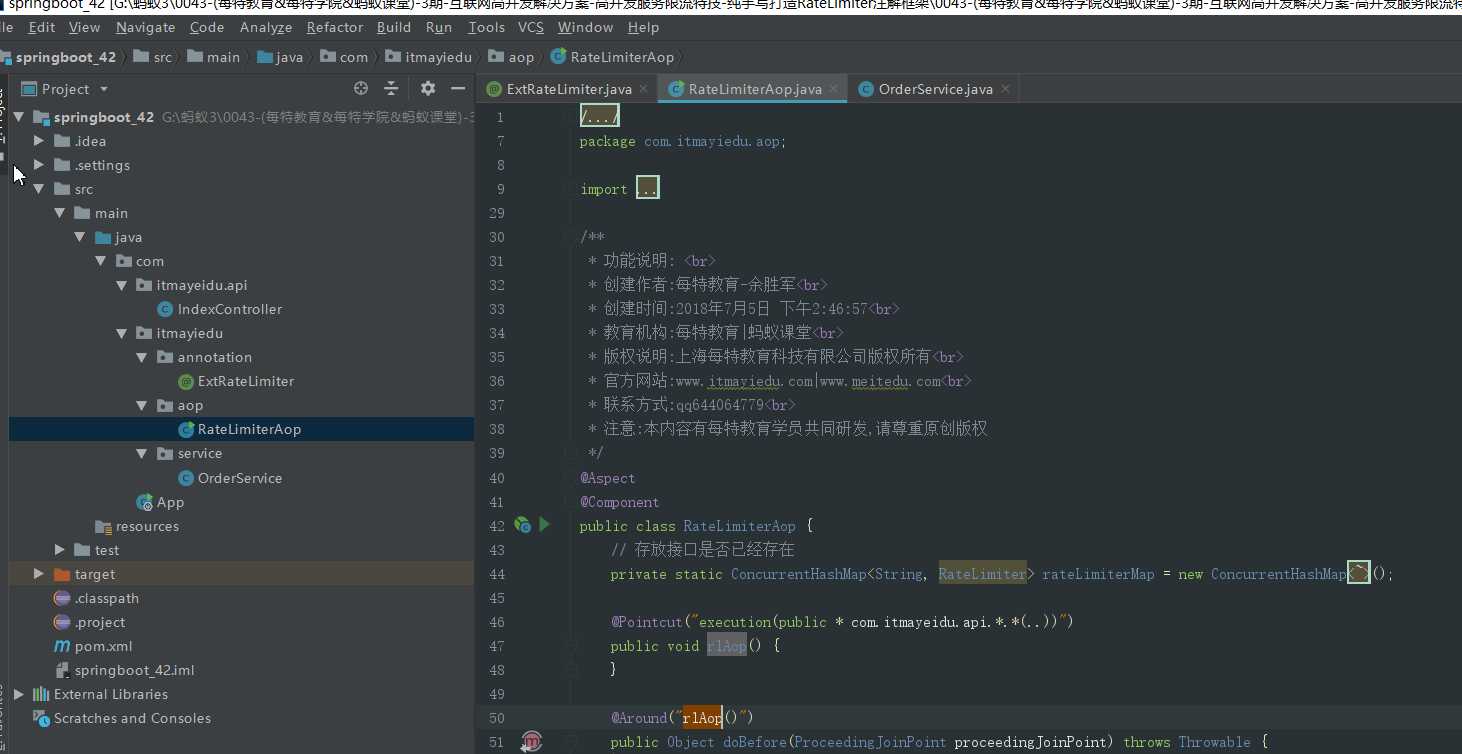Select the IndexController class icon
The image size is (1462, 754).
[166, 309]
